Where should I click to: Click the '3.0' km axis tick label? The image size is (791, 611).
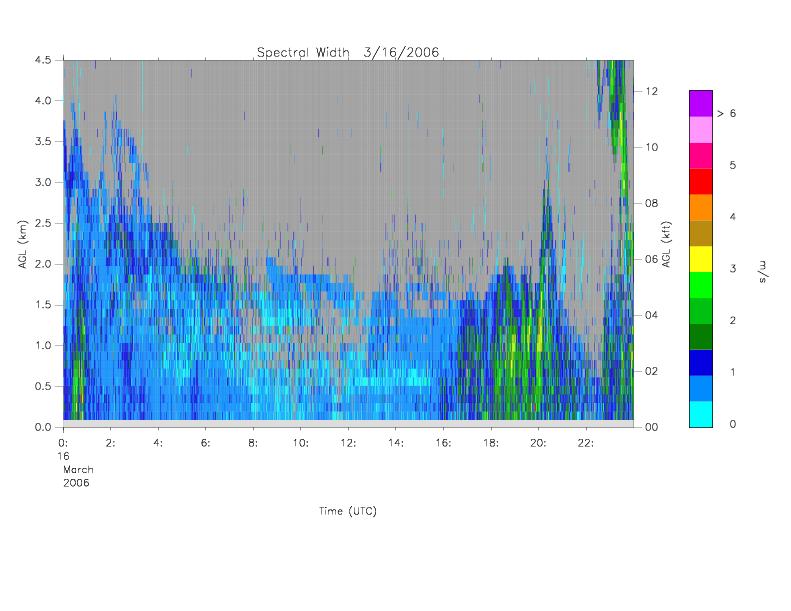point(43,182)
